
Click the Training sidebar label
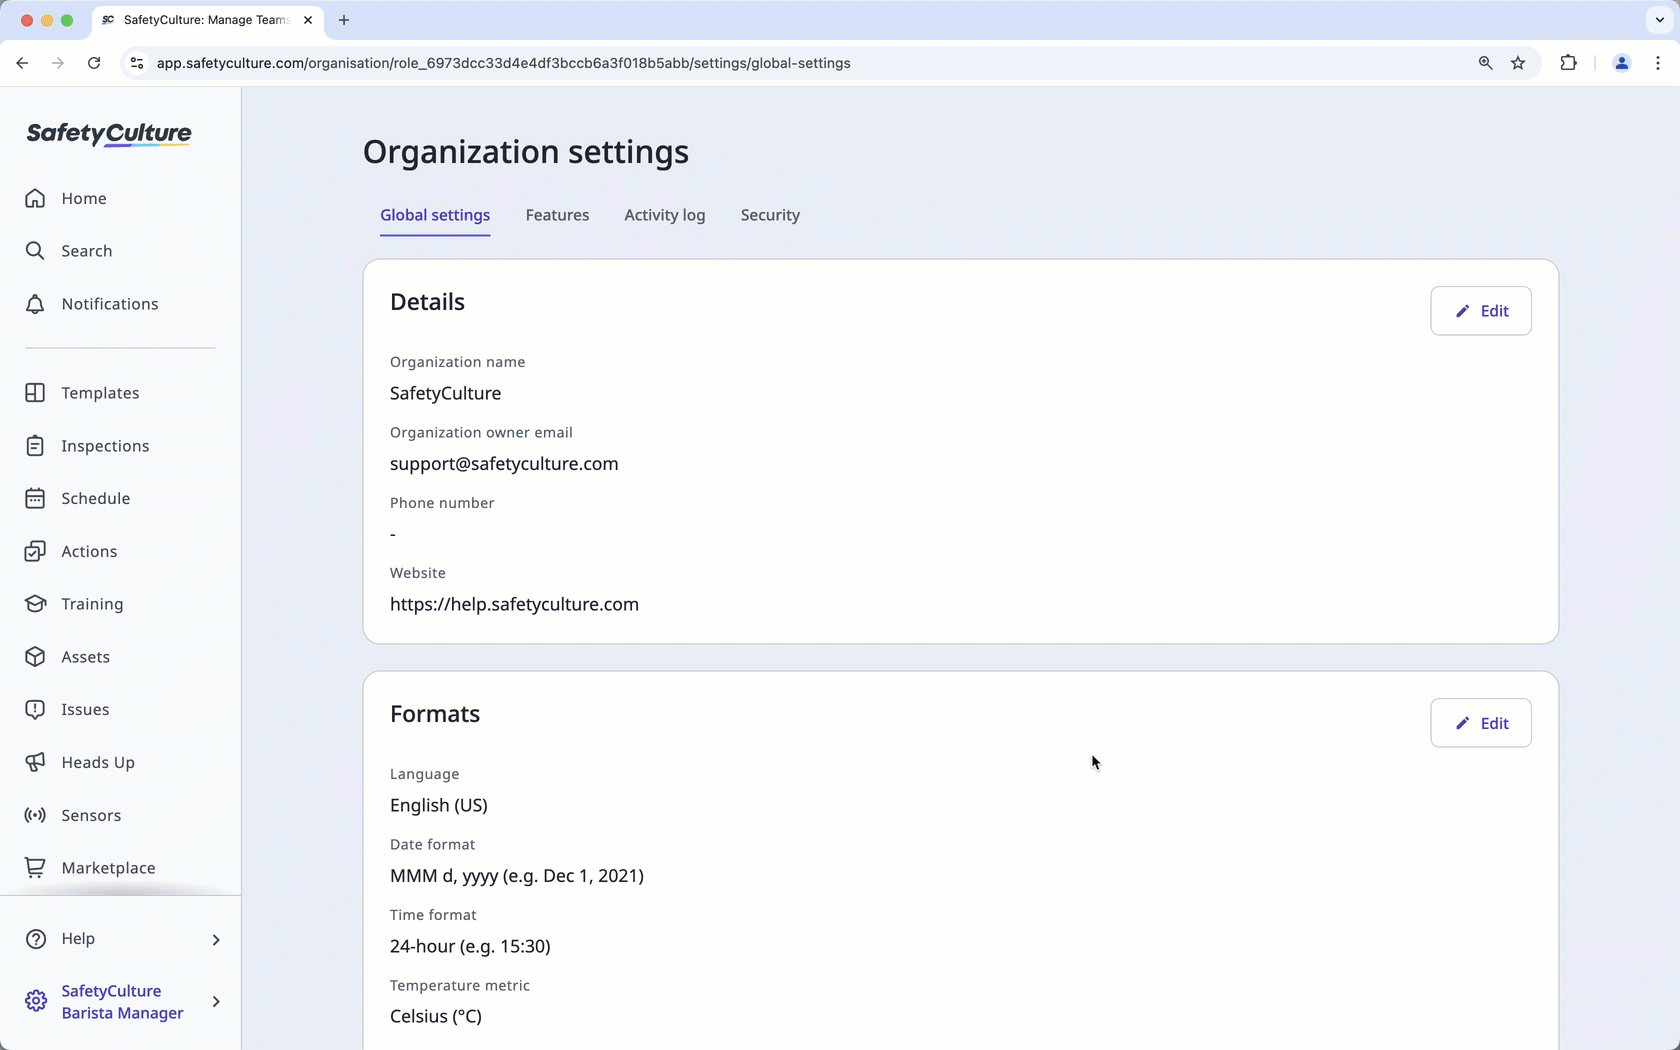tap(92, 604)
